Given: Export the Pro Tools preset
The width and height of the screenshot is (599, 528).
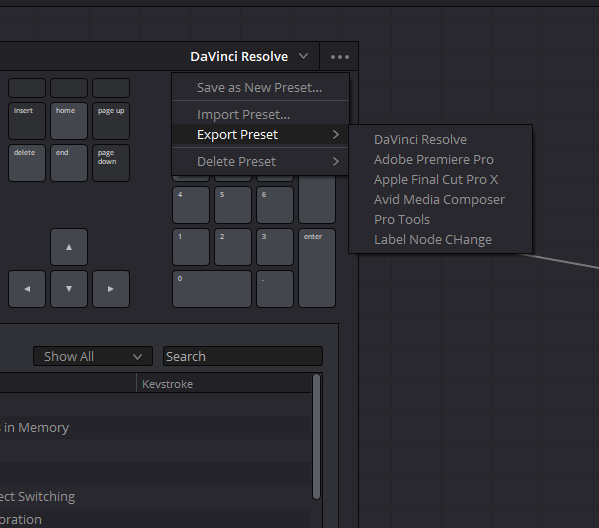Looking at the screenshot, I should [440, 219].
